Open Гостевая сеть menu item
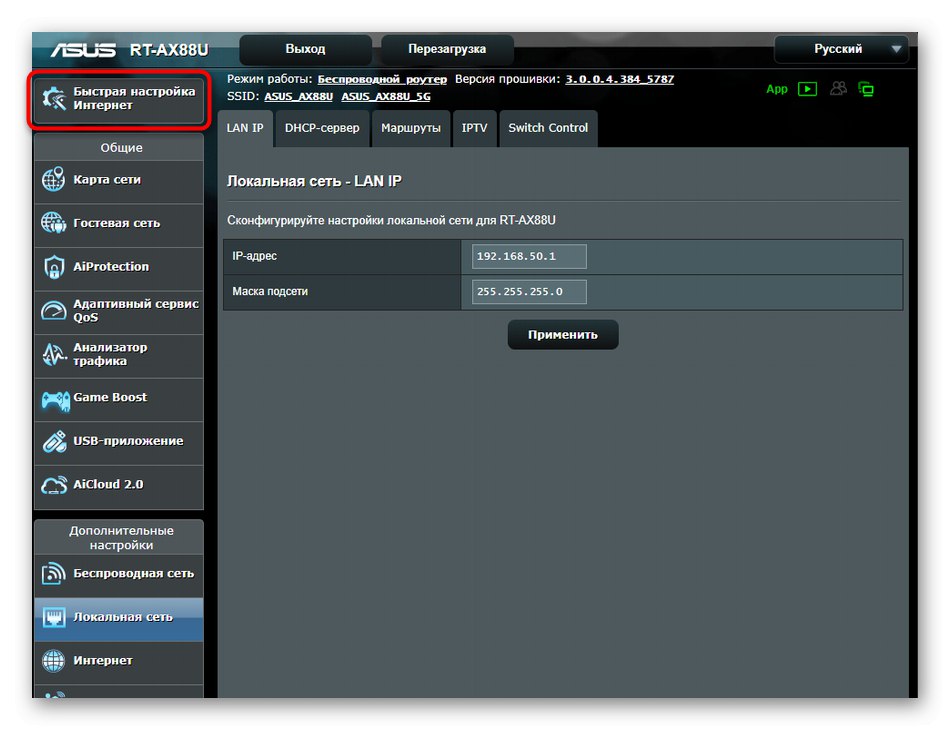Image resolution: width=950 pixels, height=730 pixels. point(119,224)
